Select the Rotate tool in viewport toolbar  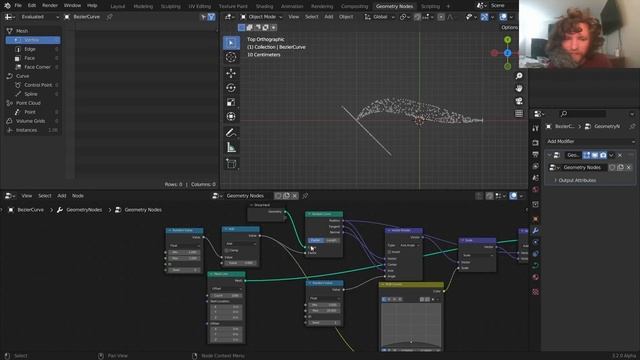231,88
